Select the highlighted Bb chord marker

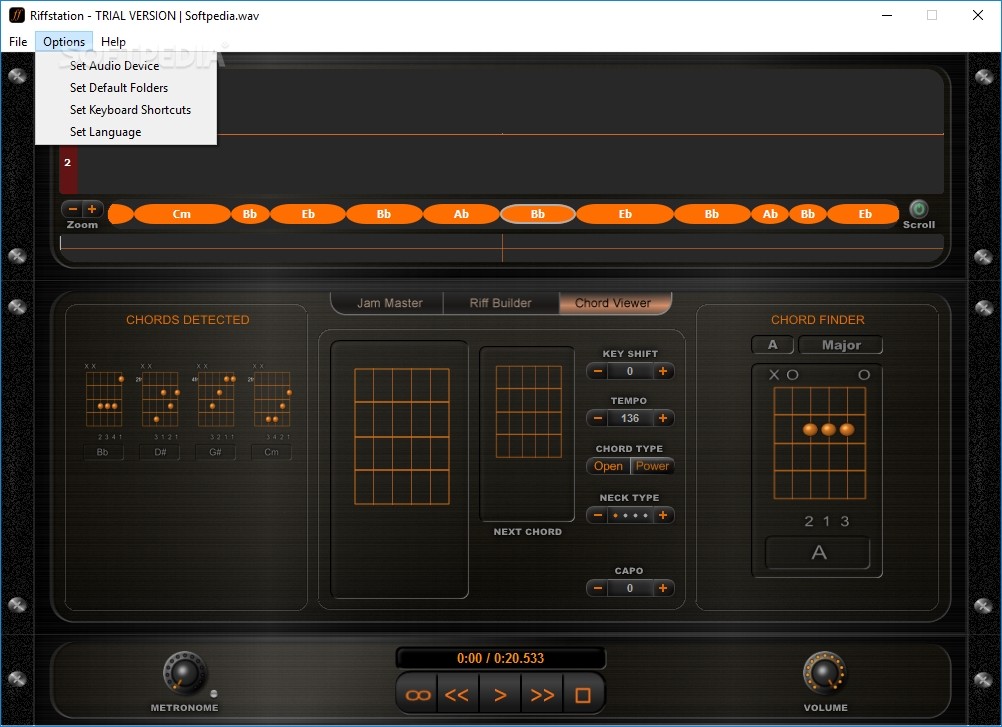pyautogui.click(x=537, y=214)
